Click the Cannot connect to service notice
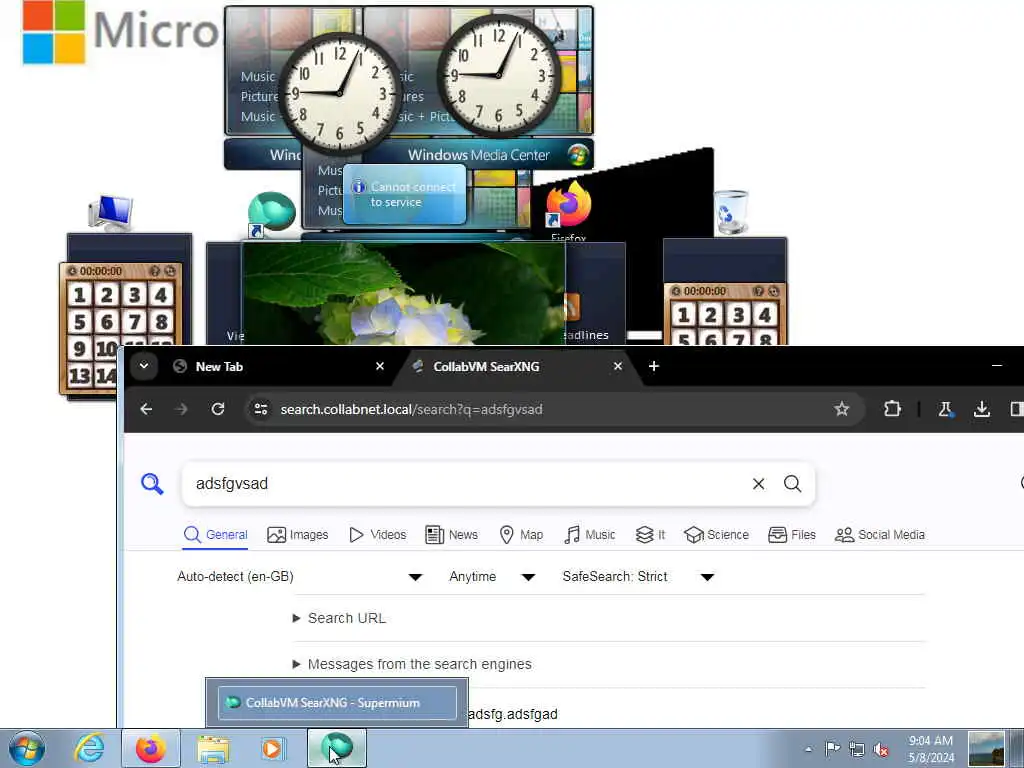The width and height of the screenshot is (1024, 768). pyautogui.click(x=405, y=194)
